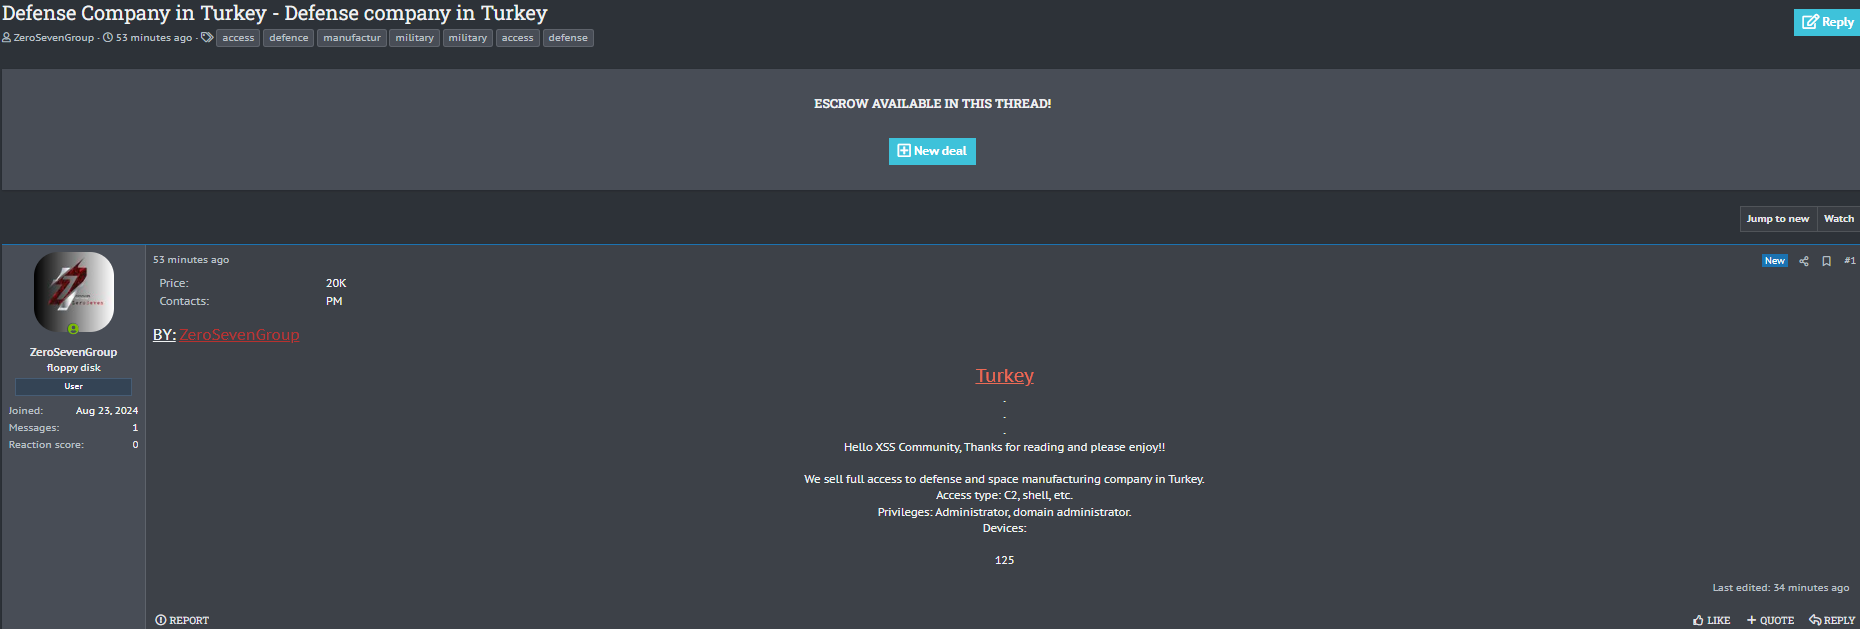Open the 'defence' tag
The width and height of the screenshot is (1860, 629).
click(x=288, y=38)
